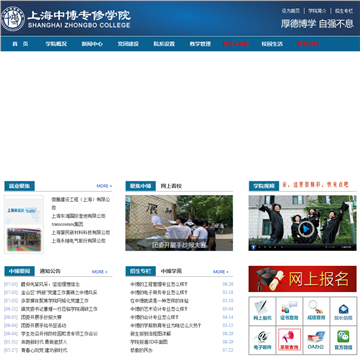
Task: Open the employment focus thumbnail image
Action: 24,224
